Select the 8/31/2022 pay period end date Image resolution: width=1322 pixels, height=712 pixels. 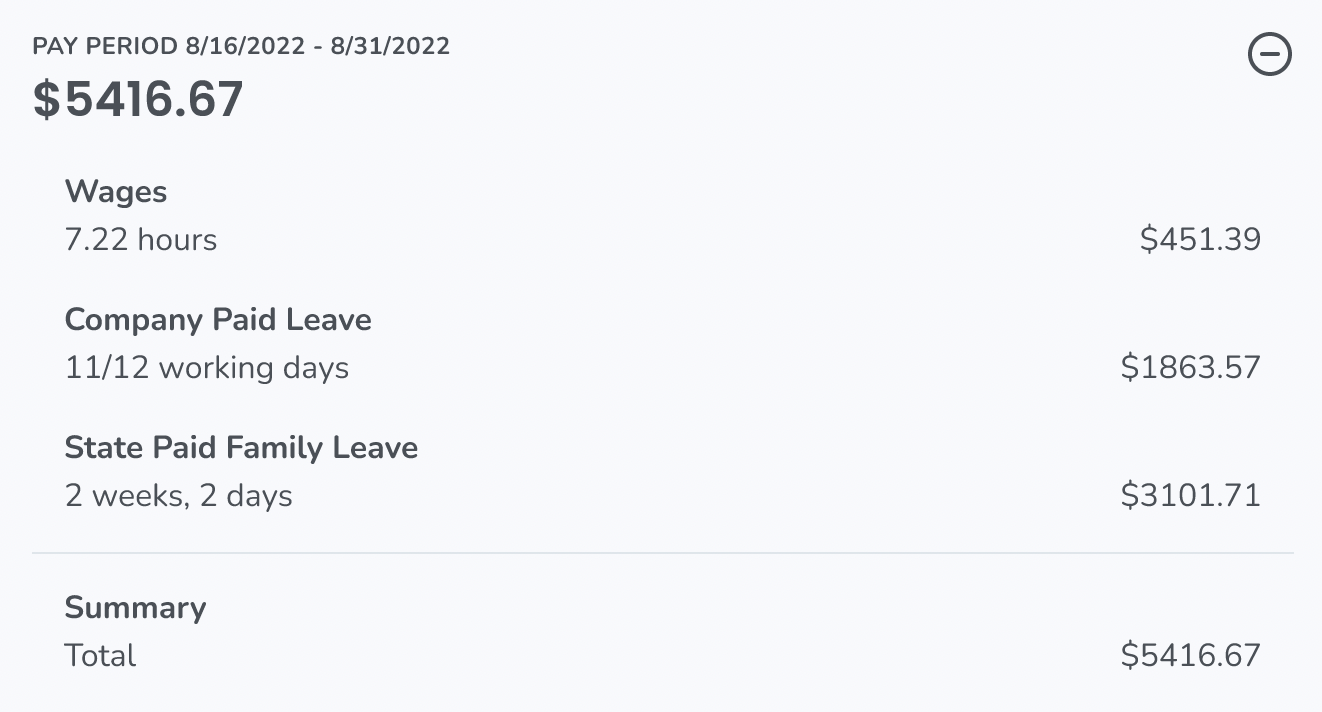click(390, 46)
